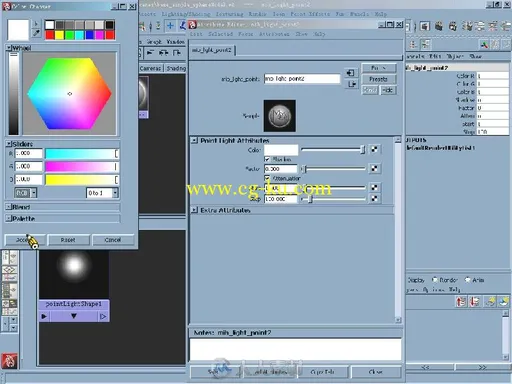Click the input connections arrow icon in Hypershade
This screenshot has width=512, height=384.
[150, 53]
